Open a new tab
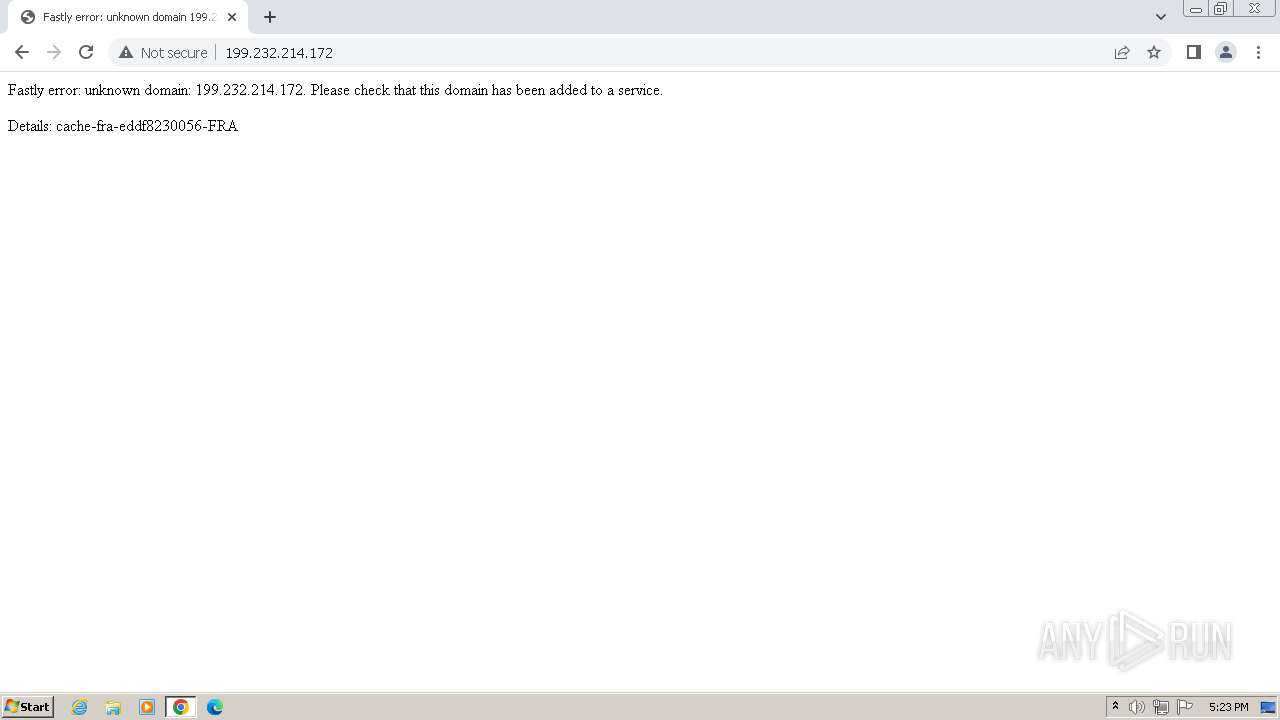This screenshot has height=720, width=1280. point(270,17)
